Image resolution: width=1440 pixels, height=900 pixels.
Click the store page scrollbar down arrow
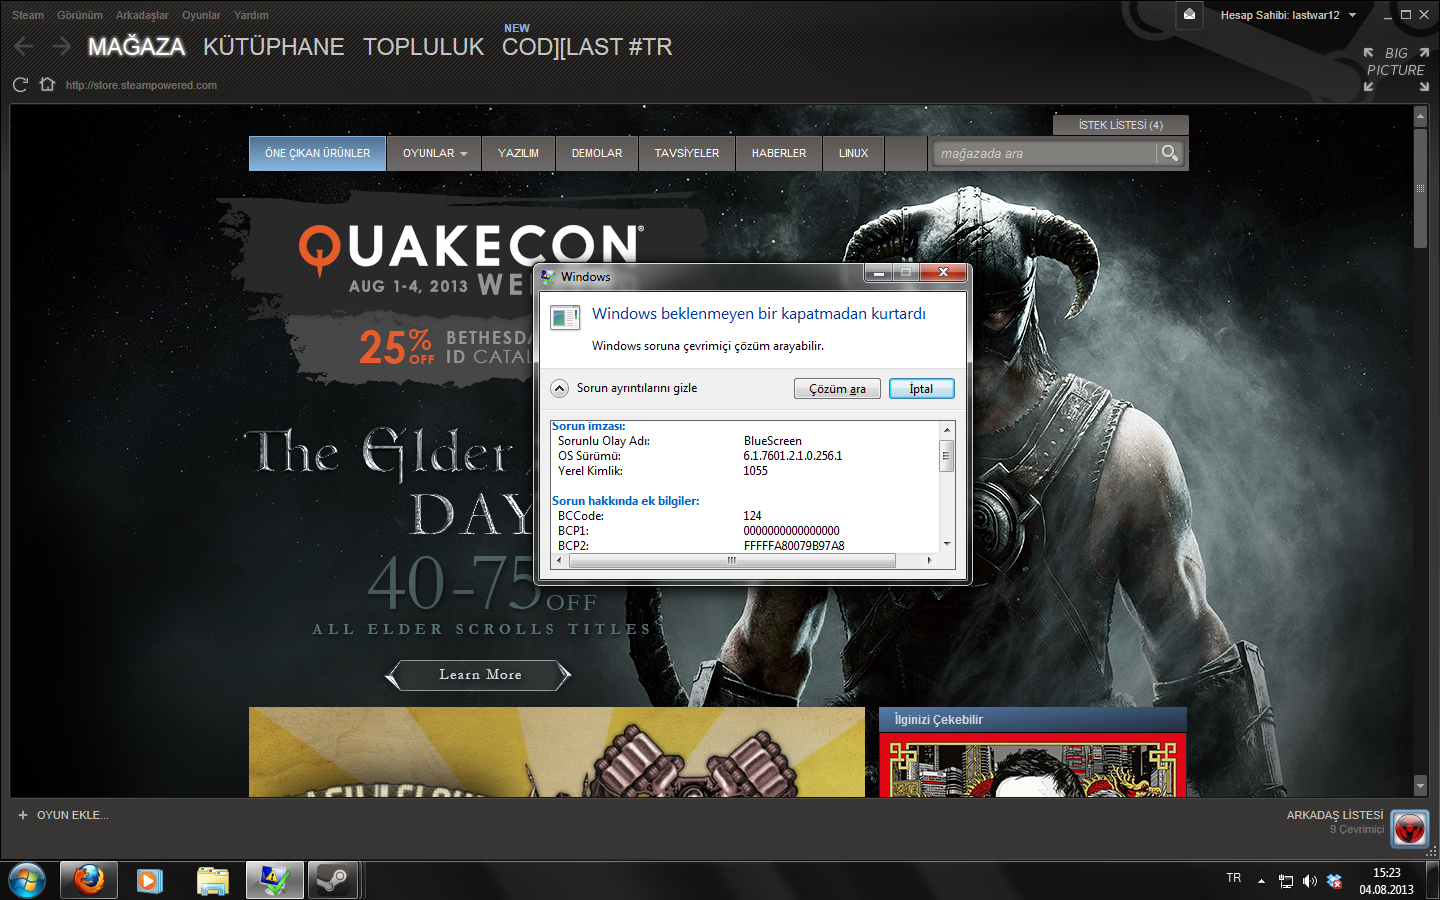(1420, 786)
